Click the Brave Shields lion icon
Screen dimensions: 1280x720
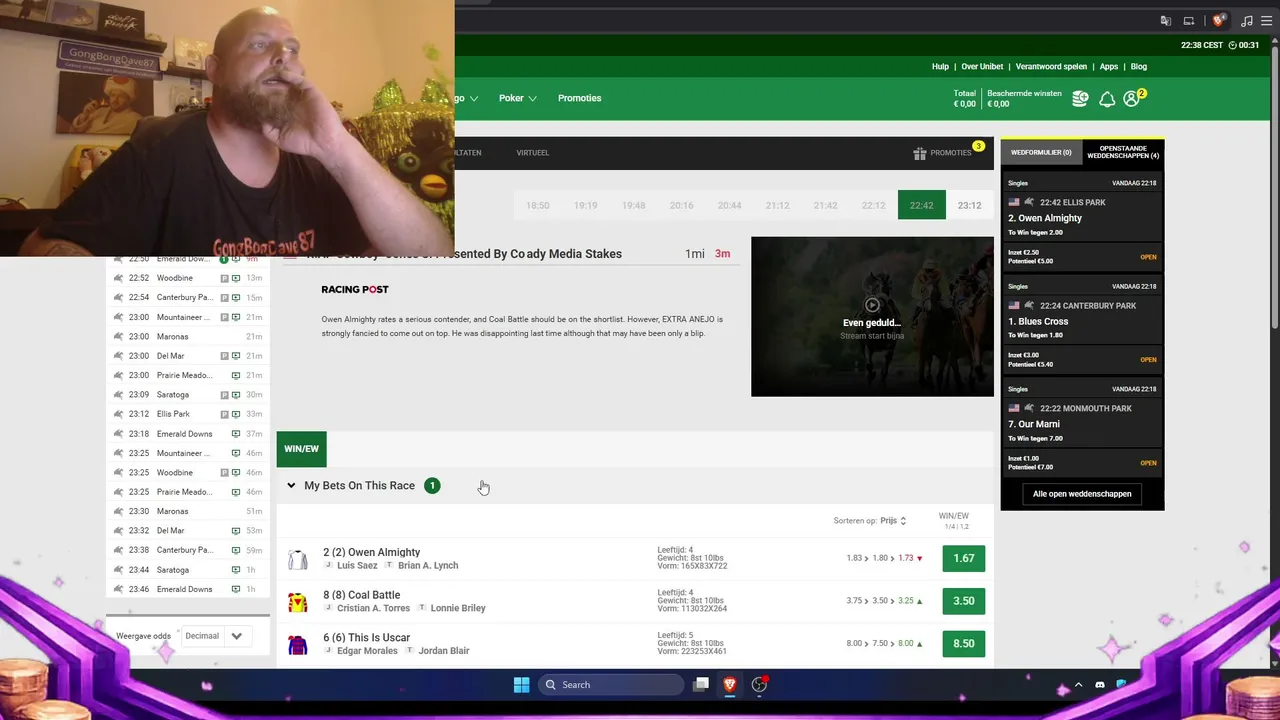pyautogui.click(x=1218, y=21)
